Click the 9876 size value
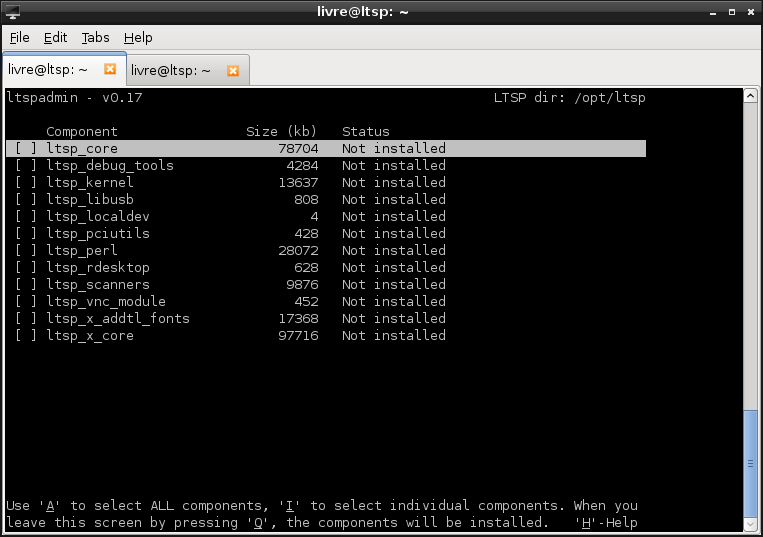Viewport: 763px width, 537px height. tap(302, 285)
